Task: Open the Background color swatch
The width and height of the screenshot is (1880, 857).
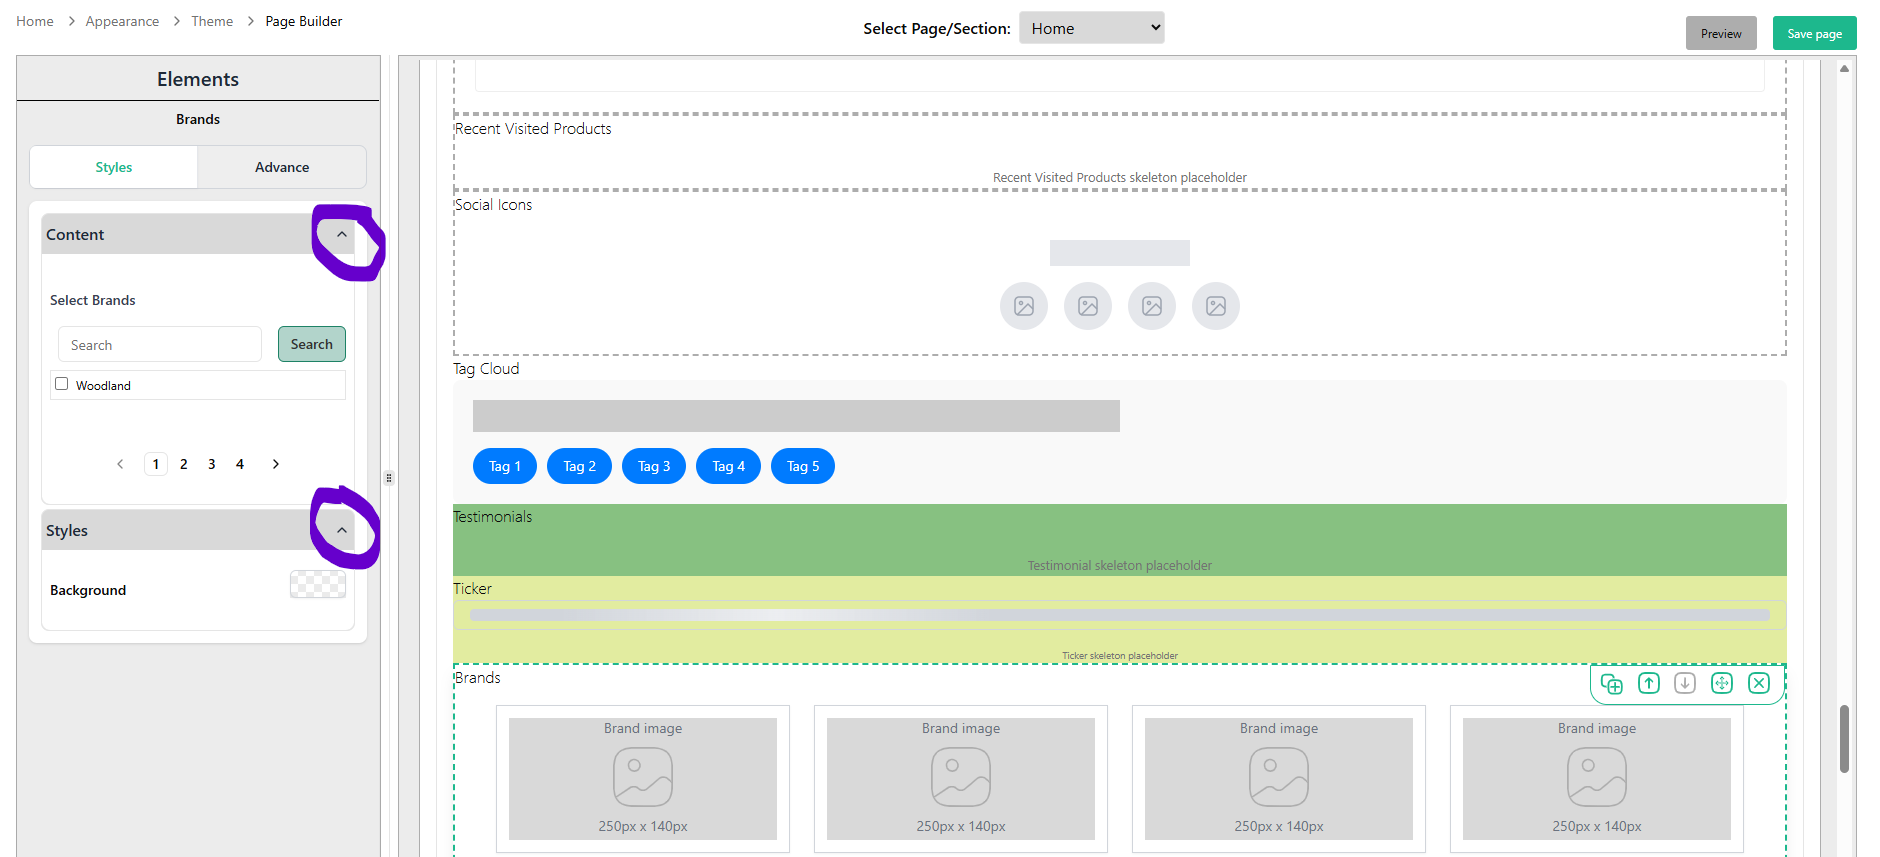Action: pyautogui.click(x=318, y=584)
